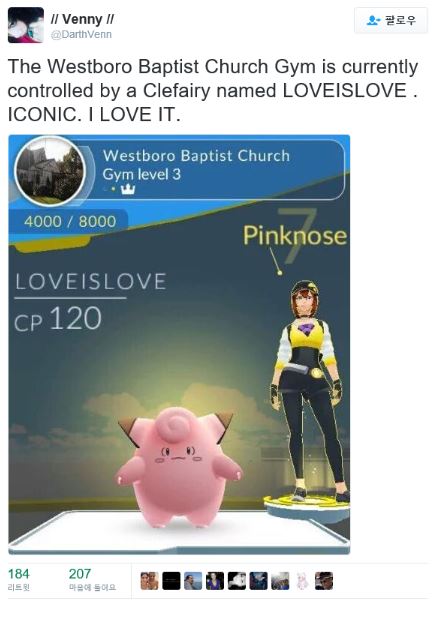
Task: Click the Westboro Baptist Church gym photo circle
Action: click(50, 171)
